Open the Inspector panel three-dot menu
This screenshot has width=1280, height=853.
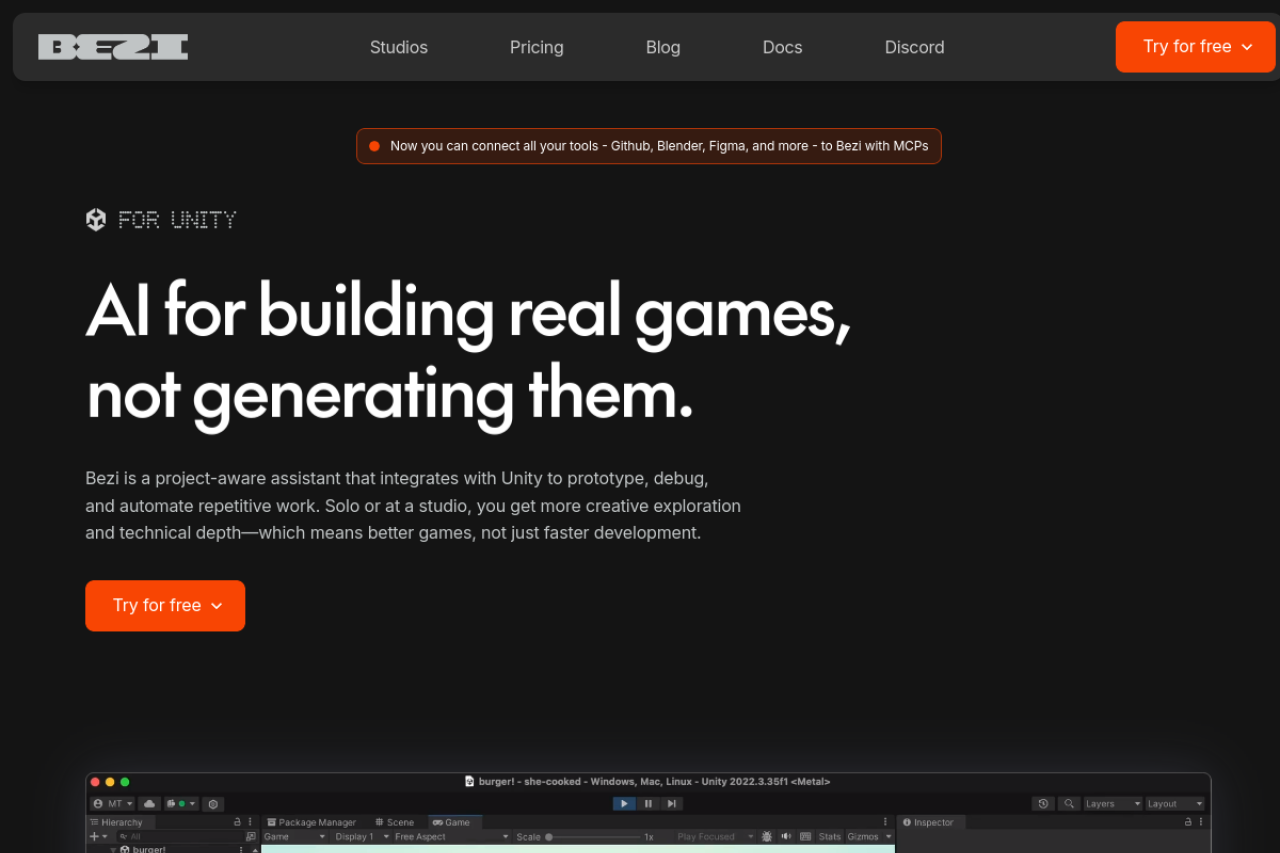click(1201, 822)
